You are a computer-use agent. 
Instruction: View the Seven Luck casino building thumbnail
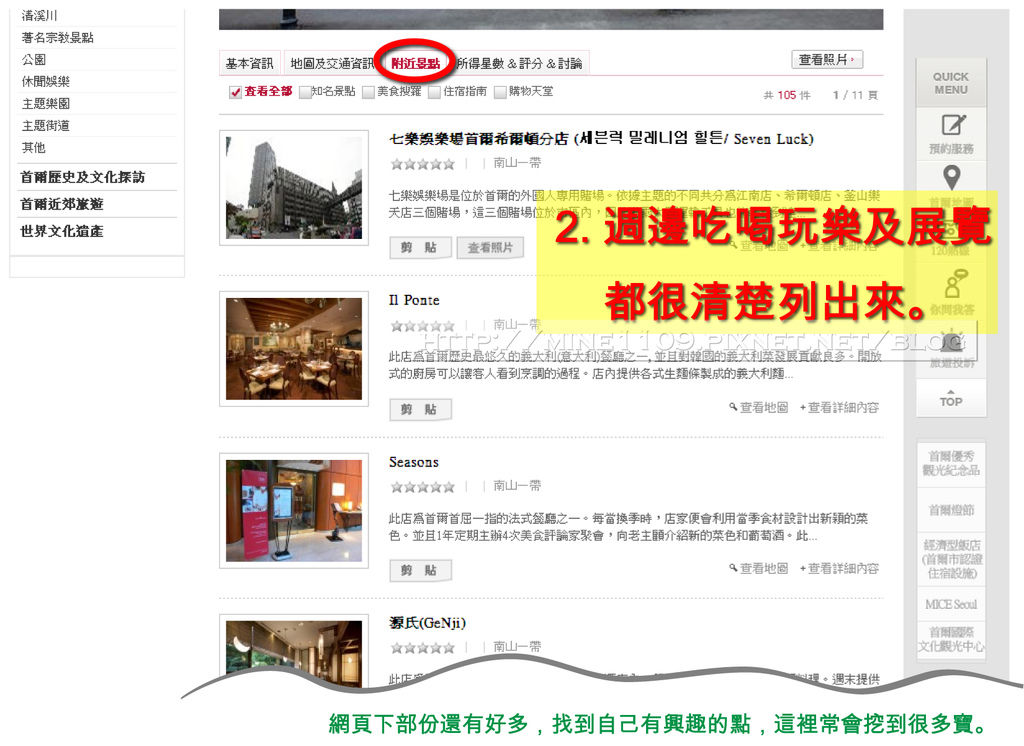(294, 188)
